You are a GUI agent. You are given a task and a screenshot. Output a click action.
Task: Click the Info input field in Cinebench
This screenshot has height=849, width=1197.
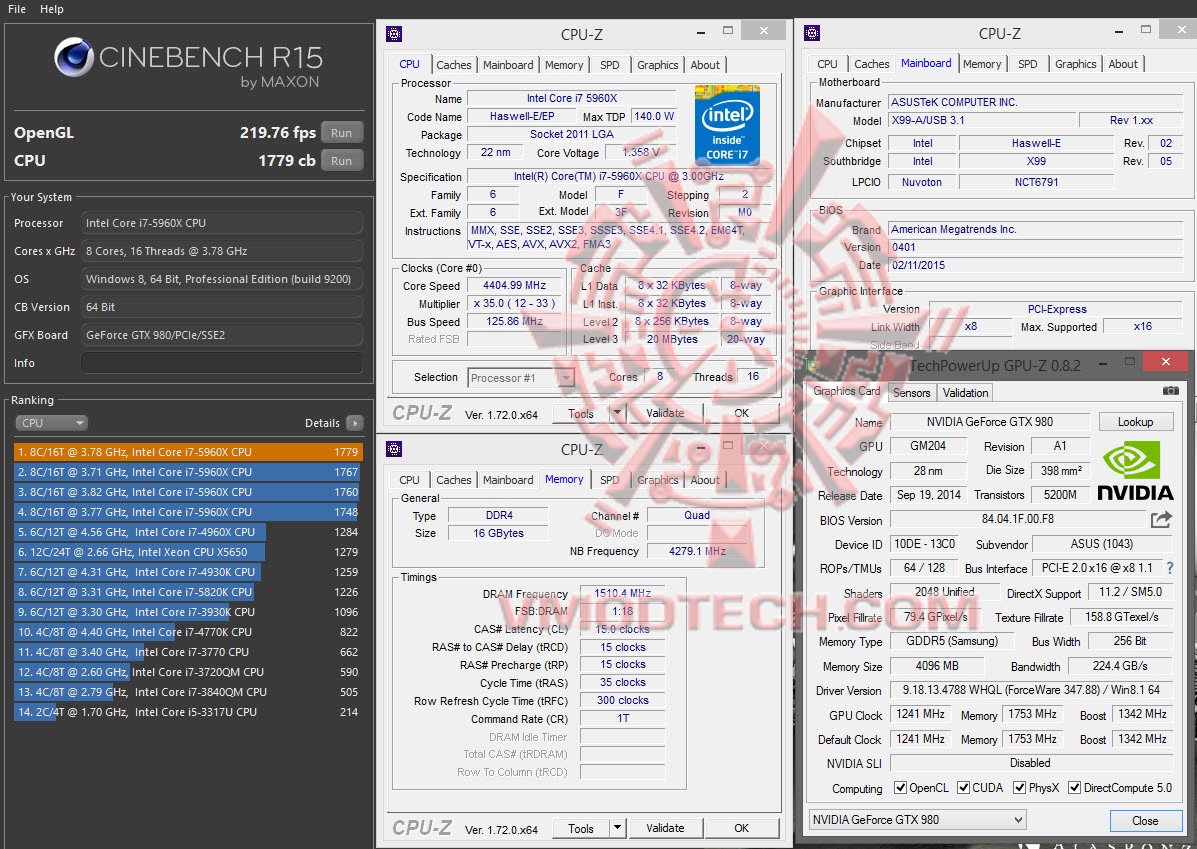click(x=221, y=363)
